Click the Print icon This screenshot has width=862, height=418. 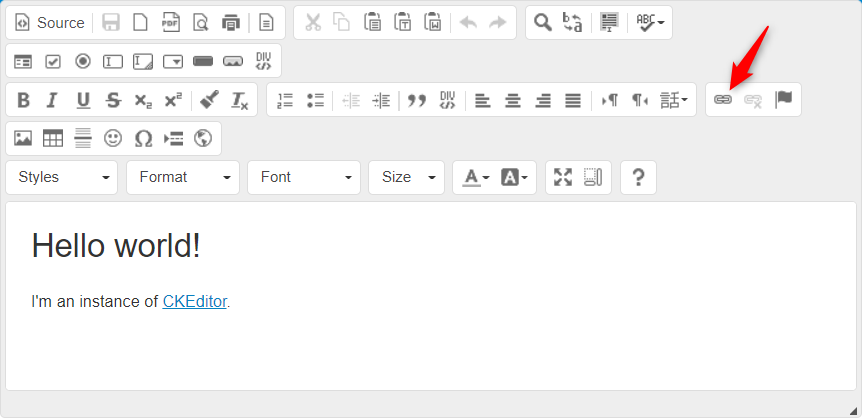[x=230, y=23]
